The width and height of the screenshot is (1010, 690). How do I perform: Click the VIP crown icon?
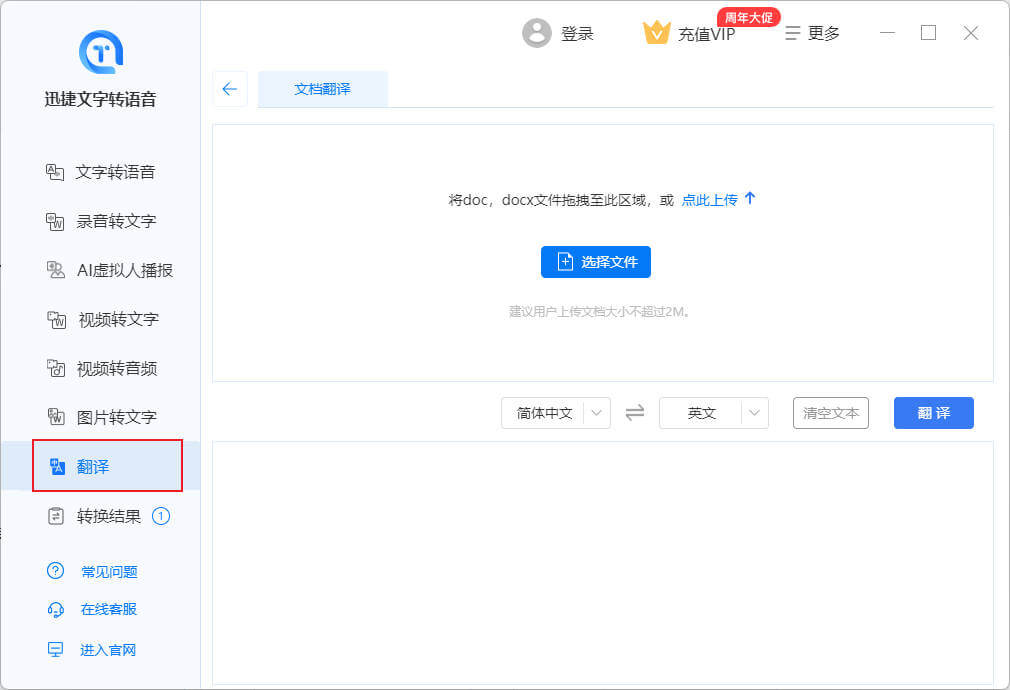point(656,33)
